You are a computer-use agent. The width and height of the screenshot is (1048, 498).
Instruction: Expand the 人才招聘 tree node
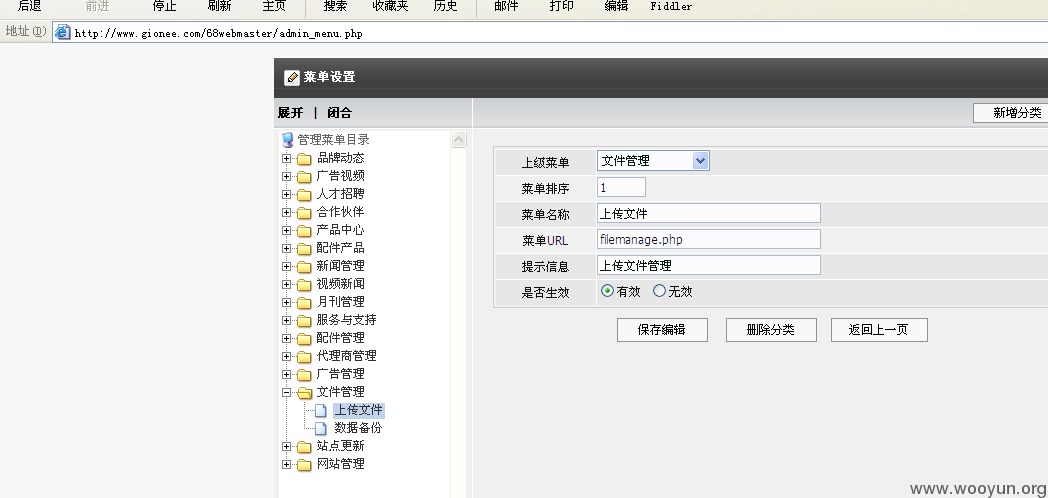click(287, 195)
